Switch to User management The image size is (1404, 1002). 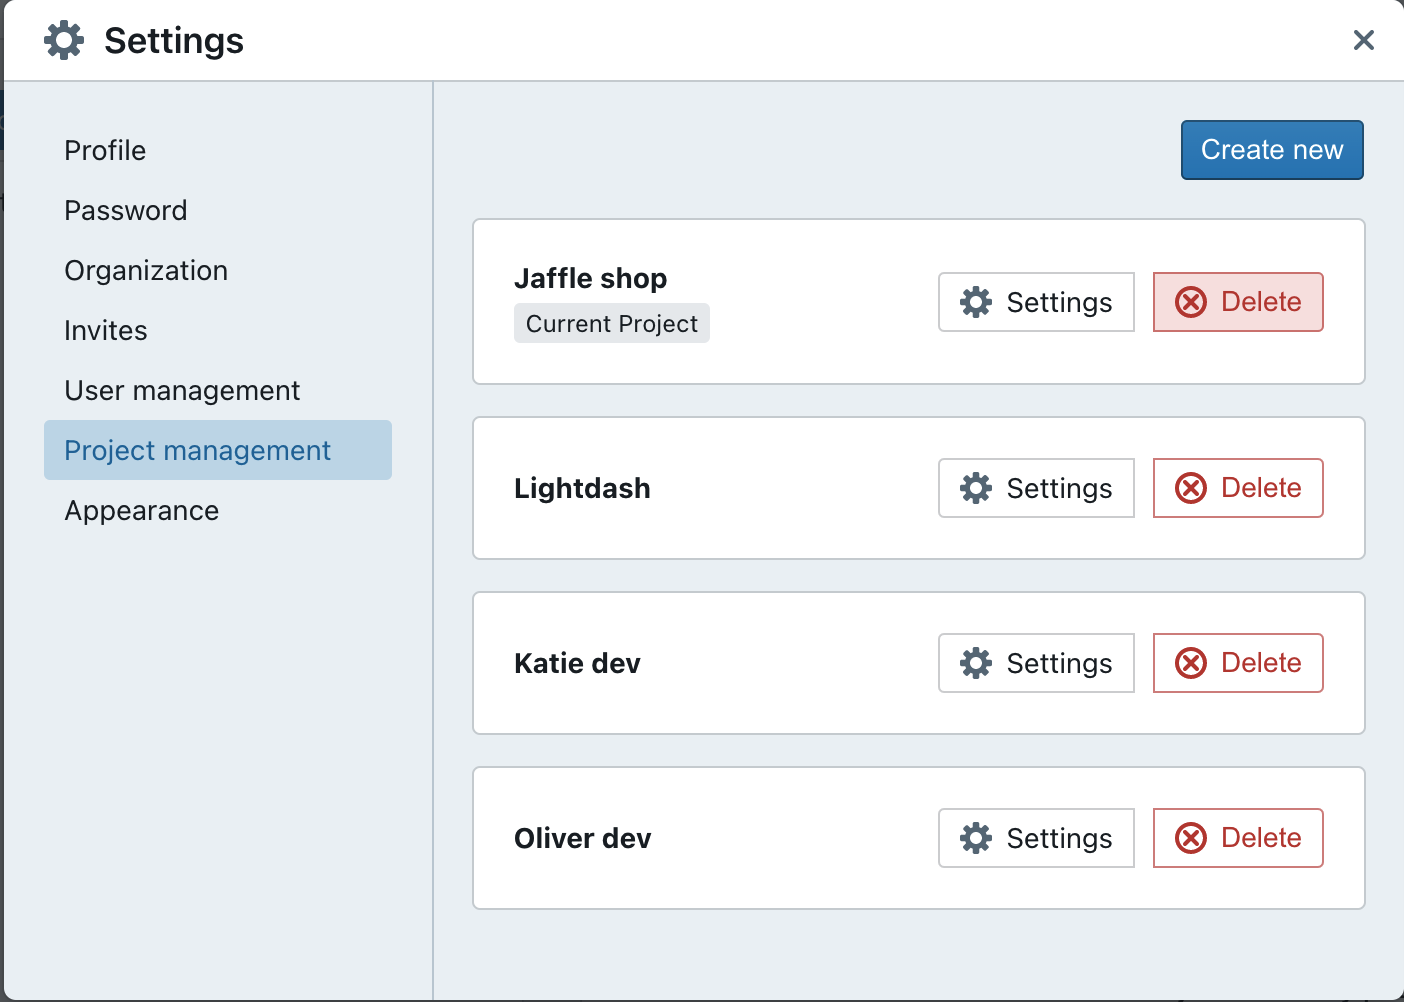tap(182, 390)
